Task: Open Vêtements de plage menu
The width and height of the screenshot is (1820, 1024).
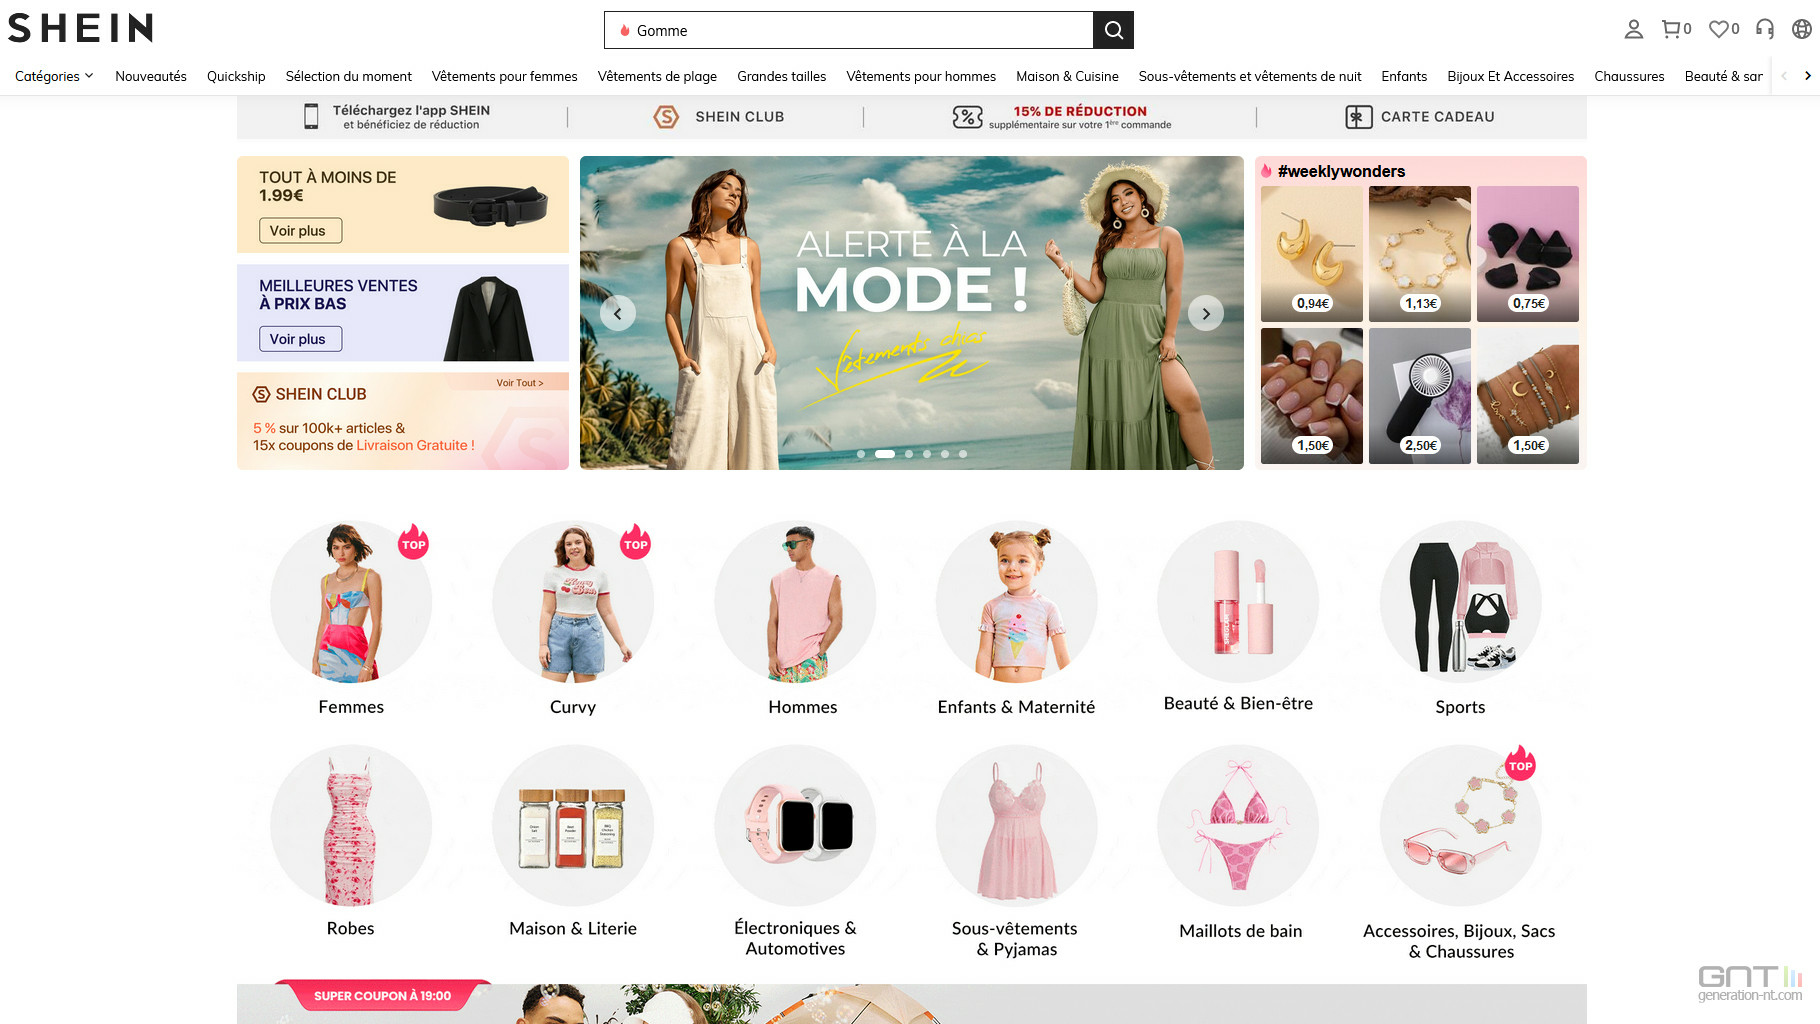Action: tap(657, 76)
